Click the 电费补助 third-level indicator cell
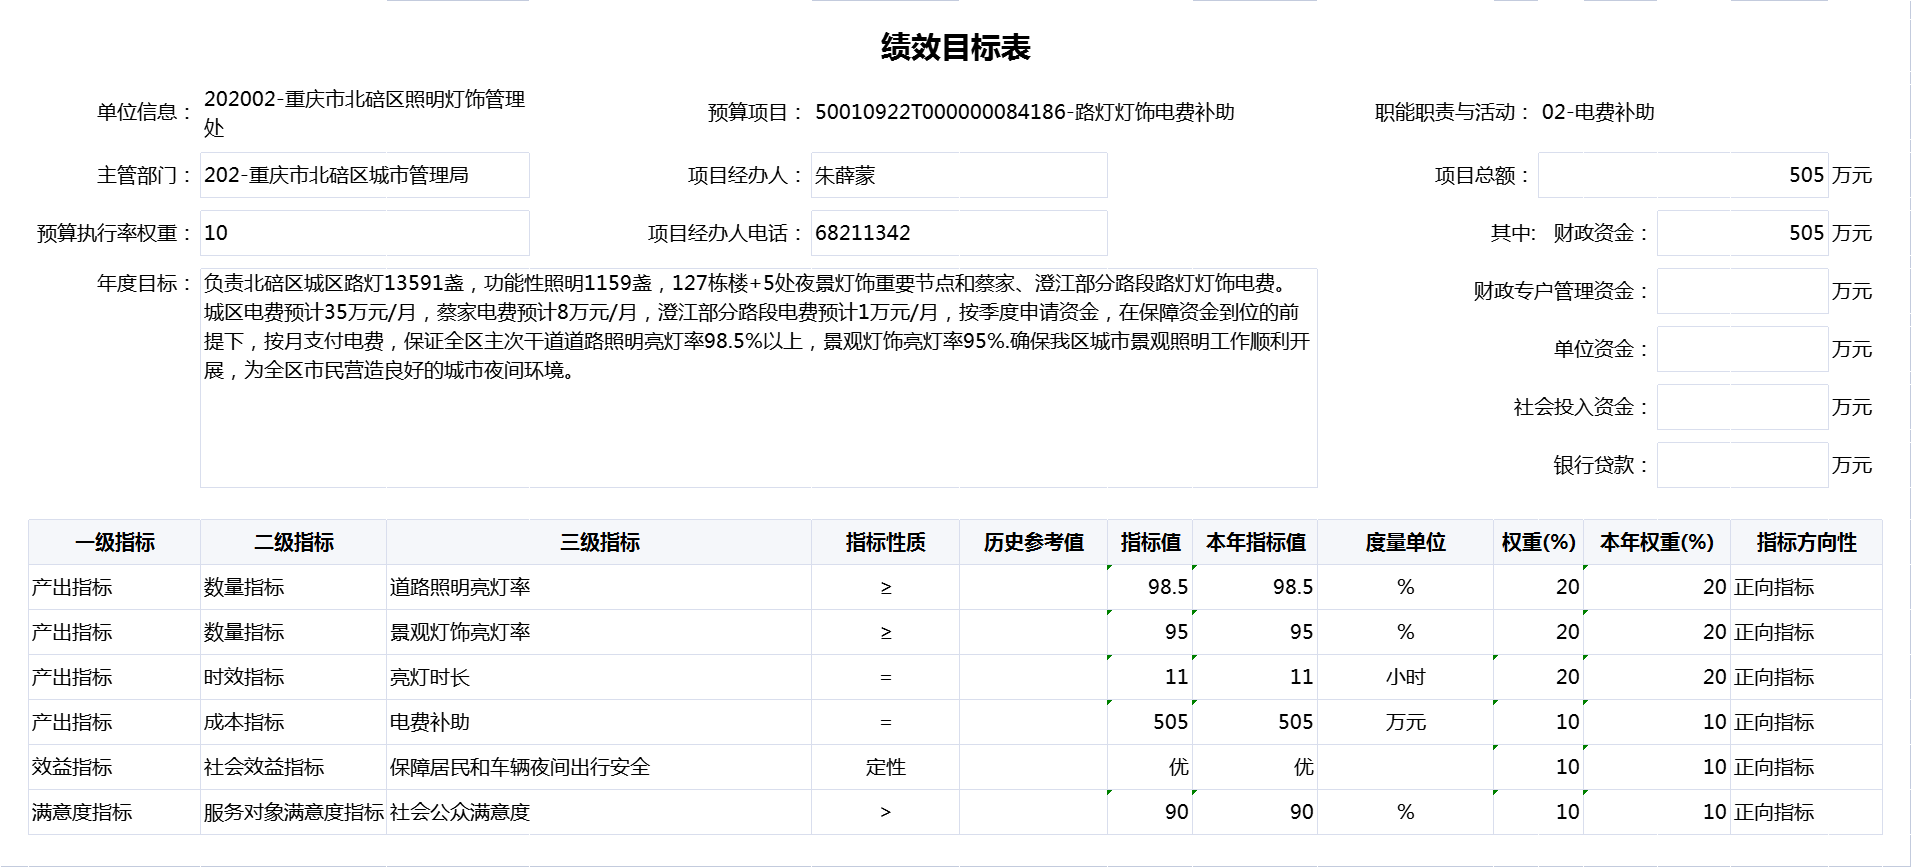The width and height of the screenshot is (1911, 867). pyautogui.click(x=599, y=722)
